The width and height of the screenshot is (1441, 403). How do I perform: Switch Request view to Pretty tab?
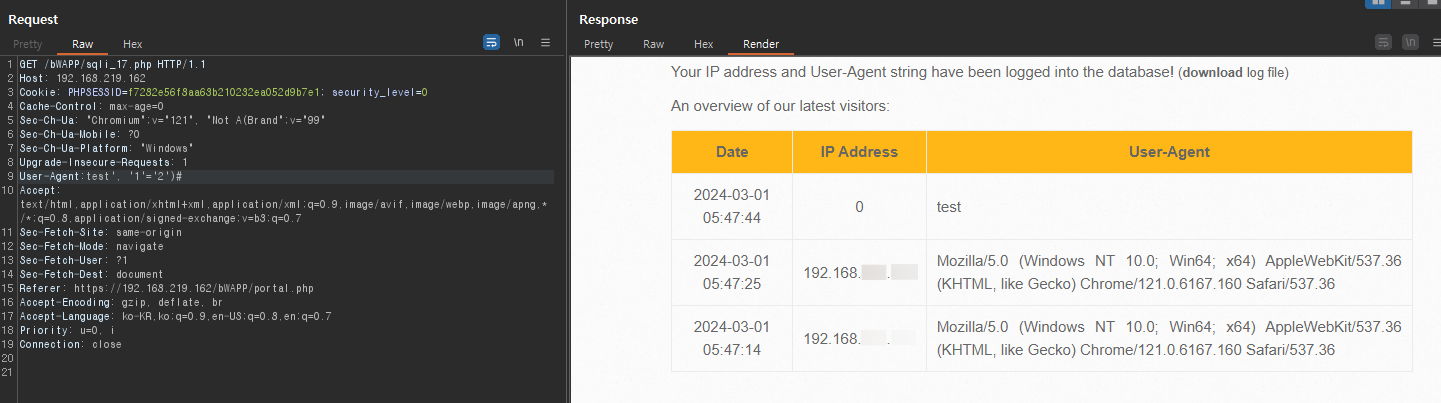click(x=28, y=44)
